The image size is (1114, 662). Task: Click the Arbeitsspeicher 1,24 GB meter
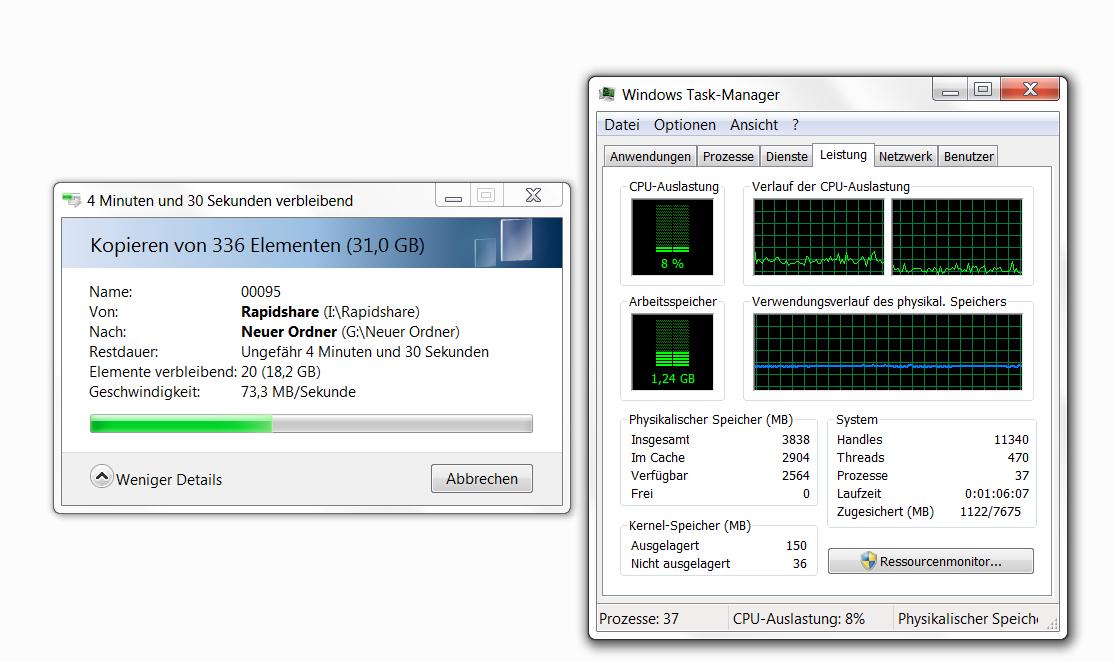click(672, 352)
